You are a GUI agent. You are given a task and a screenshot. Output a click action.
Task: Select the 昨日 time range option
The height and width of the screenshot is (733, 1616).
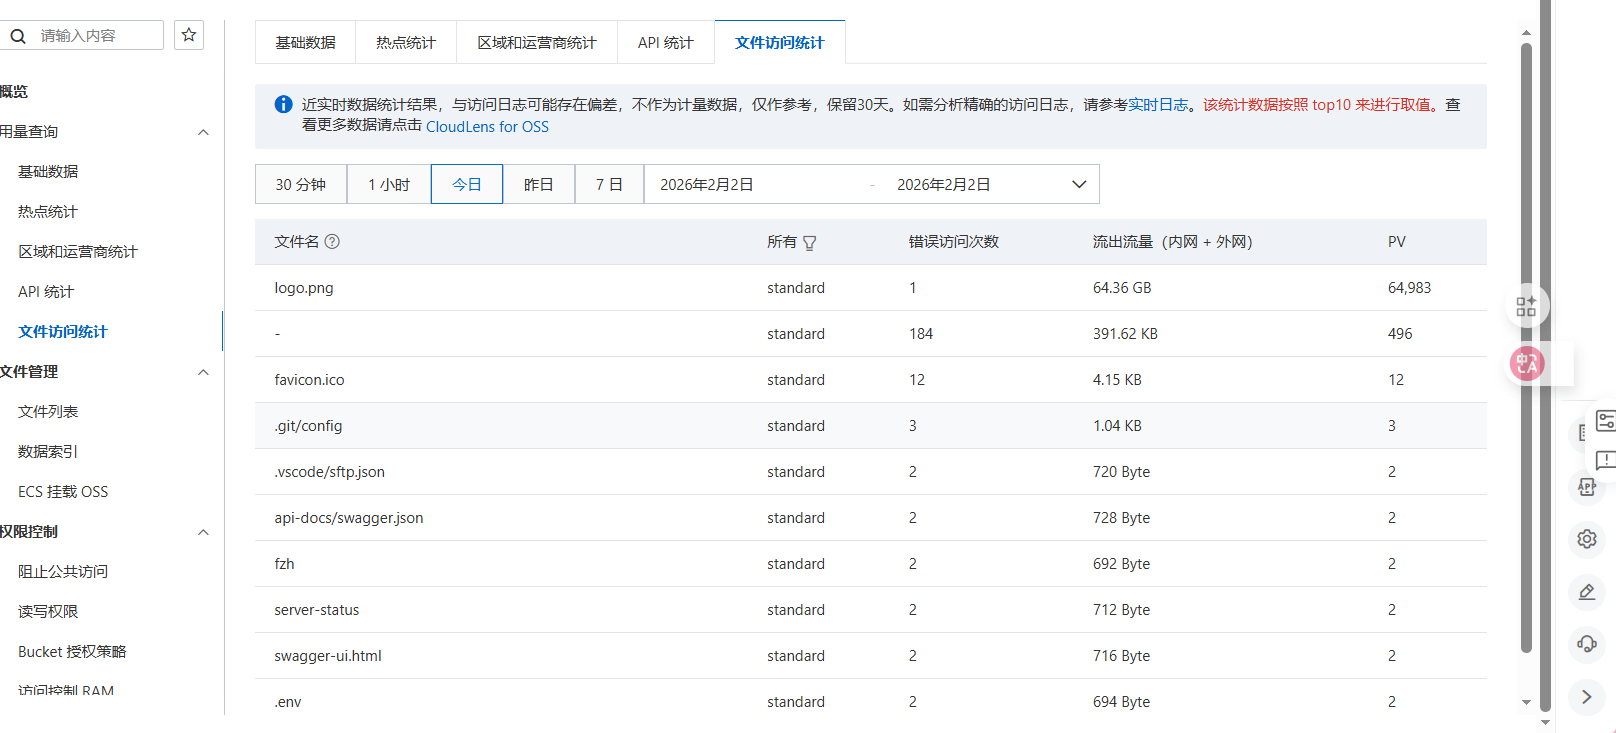pyautogui.click(x=538, y=185)
